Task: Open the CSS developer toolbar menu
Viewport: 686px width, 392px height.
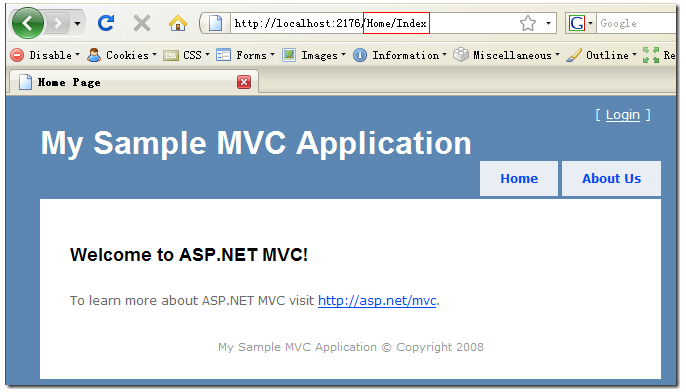Action: point(186,55)
